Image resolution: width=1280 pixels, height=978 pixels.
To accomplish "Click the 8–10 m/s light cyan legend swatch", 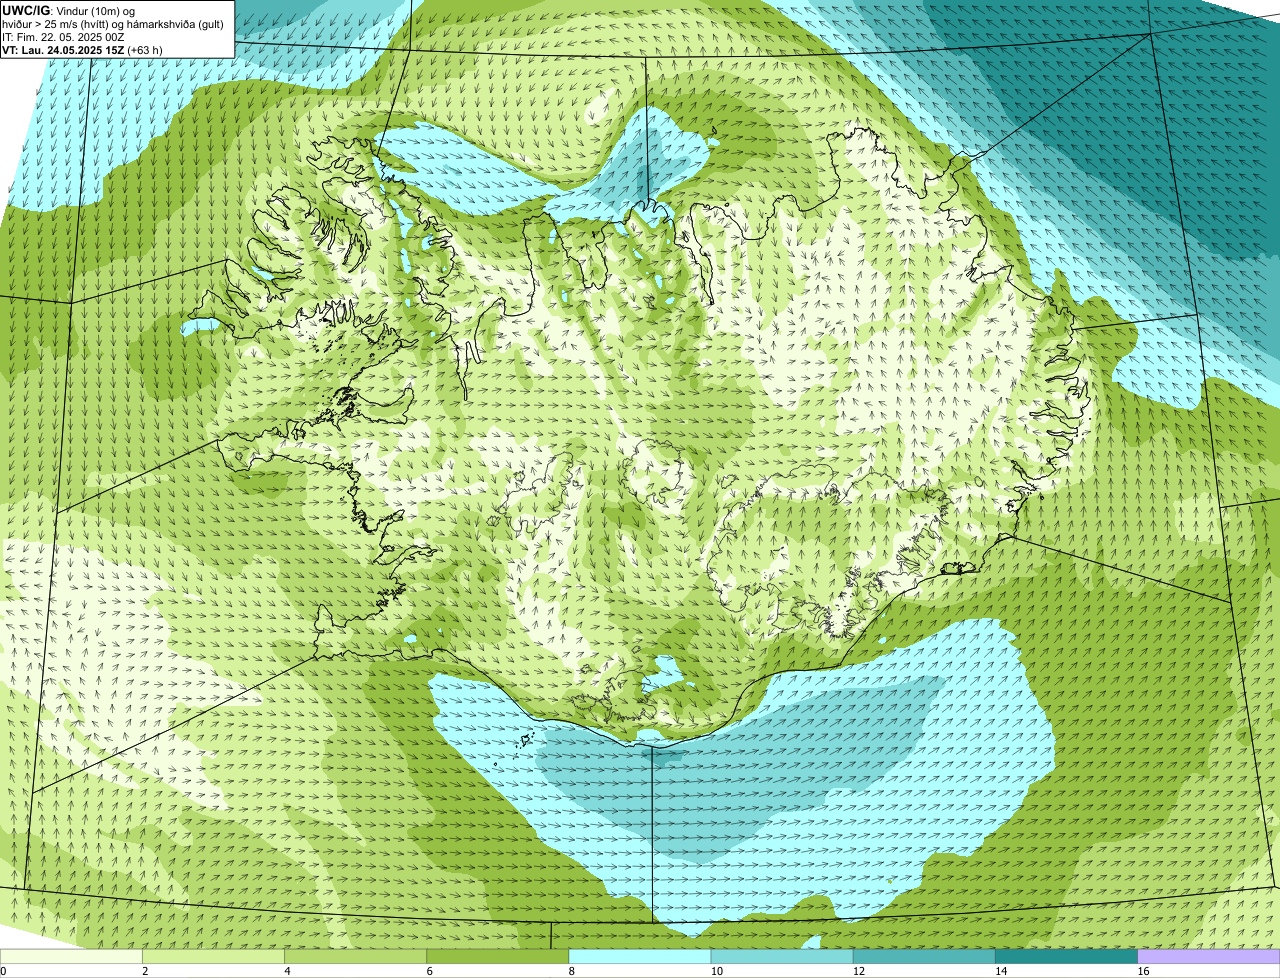I will pyautogui.click(x=640, y=957).
